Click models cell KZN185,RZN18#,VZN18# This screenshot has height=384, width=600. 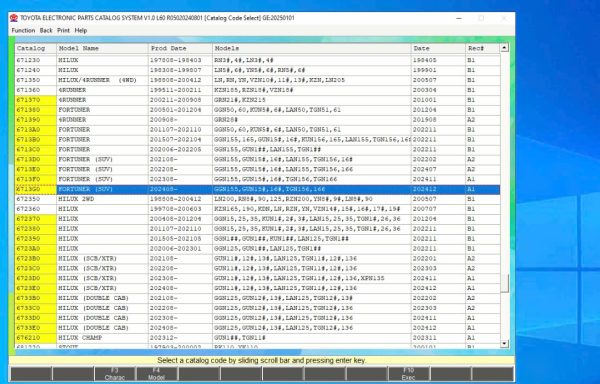tap(254, 90)
